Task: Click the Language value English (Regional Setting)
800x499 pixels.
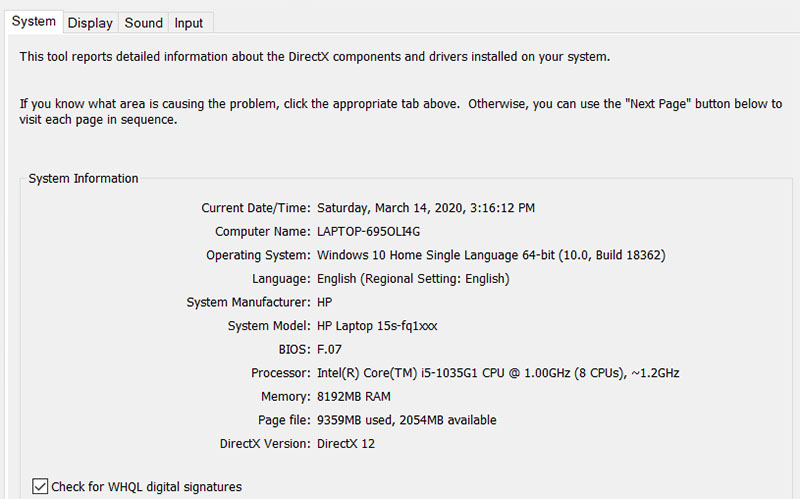Action: [413, 279]
